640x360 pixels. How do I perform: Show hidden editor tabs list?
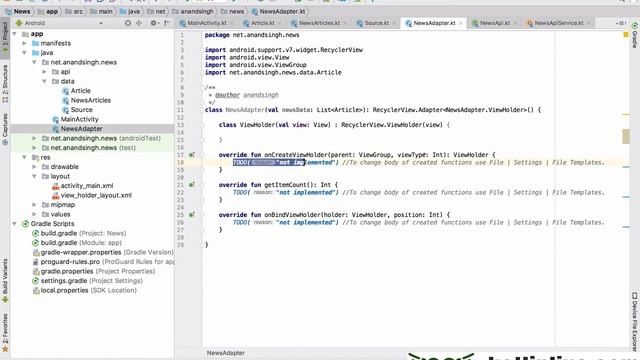(x=620, y=23)
